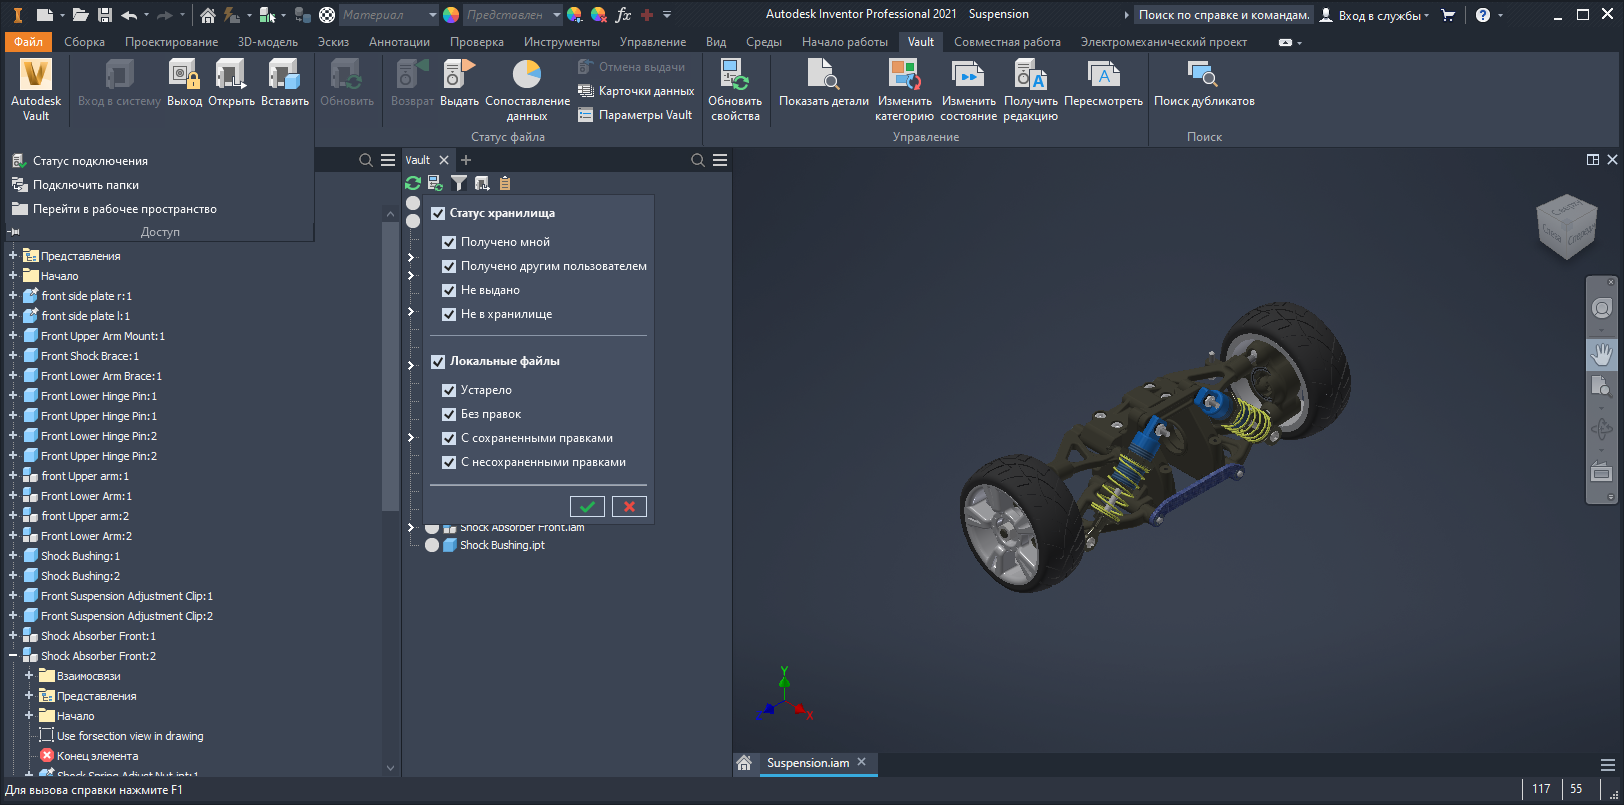The width and height of the screenshot is (1624, 805).
Task: Expand the Front Lower Arm:1 node
Action: click(x=13, y=496)
